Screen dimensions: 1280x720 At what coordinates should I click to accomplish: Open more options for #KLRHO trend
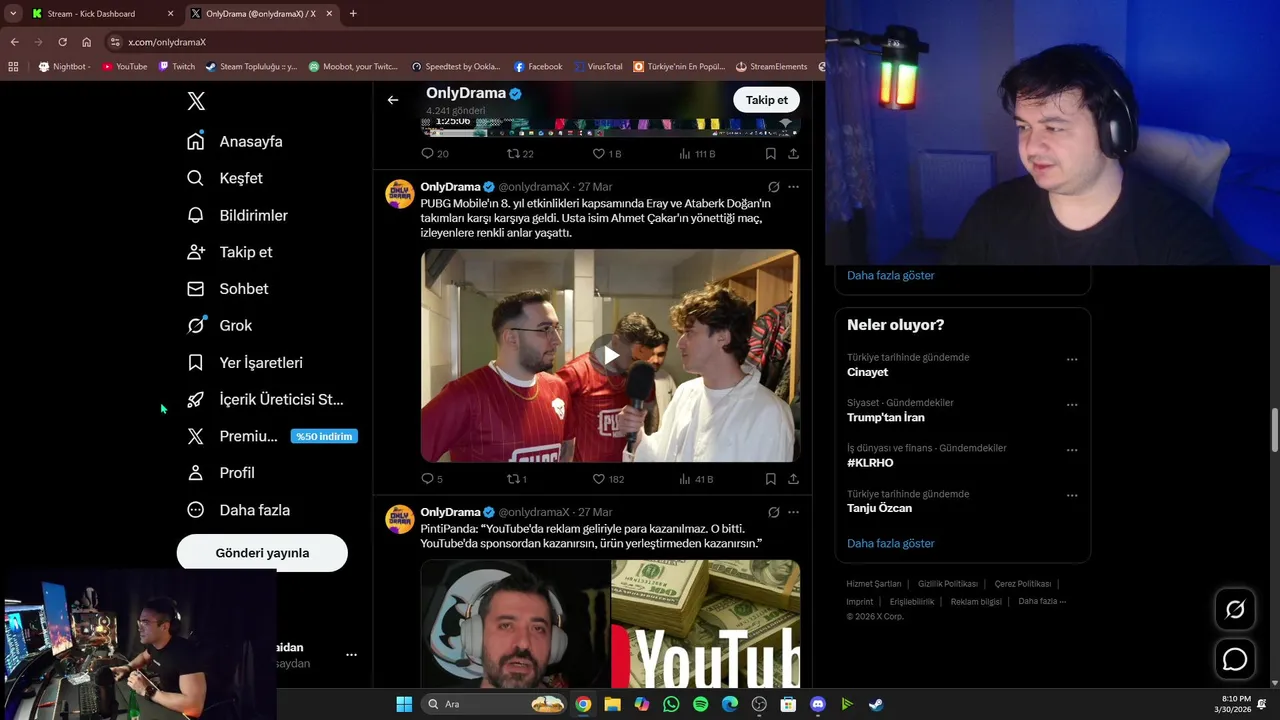(1072, 450)
